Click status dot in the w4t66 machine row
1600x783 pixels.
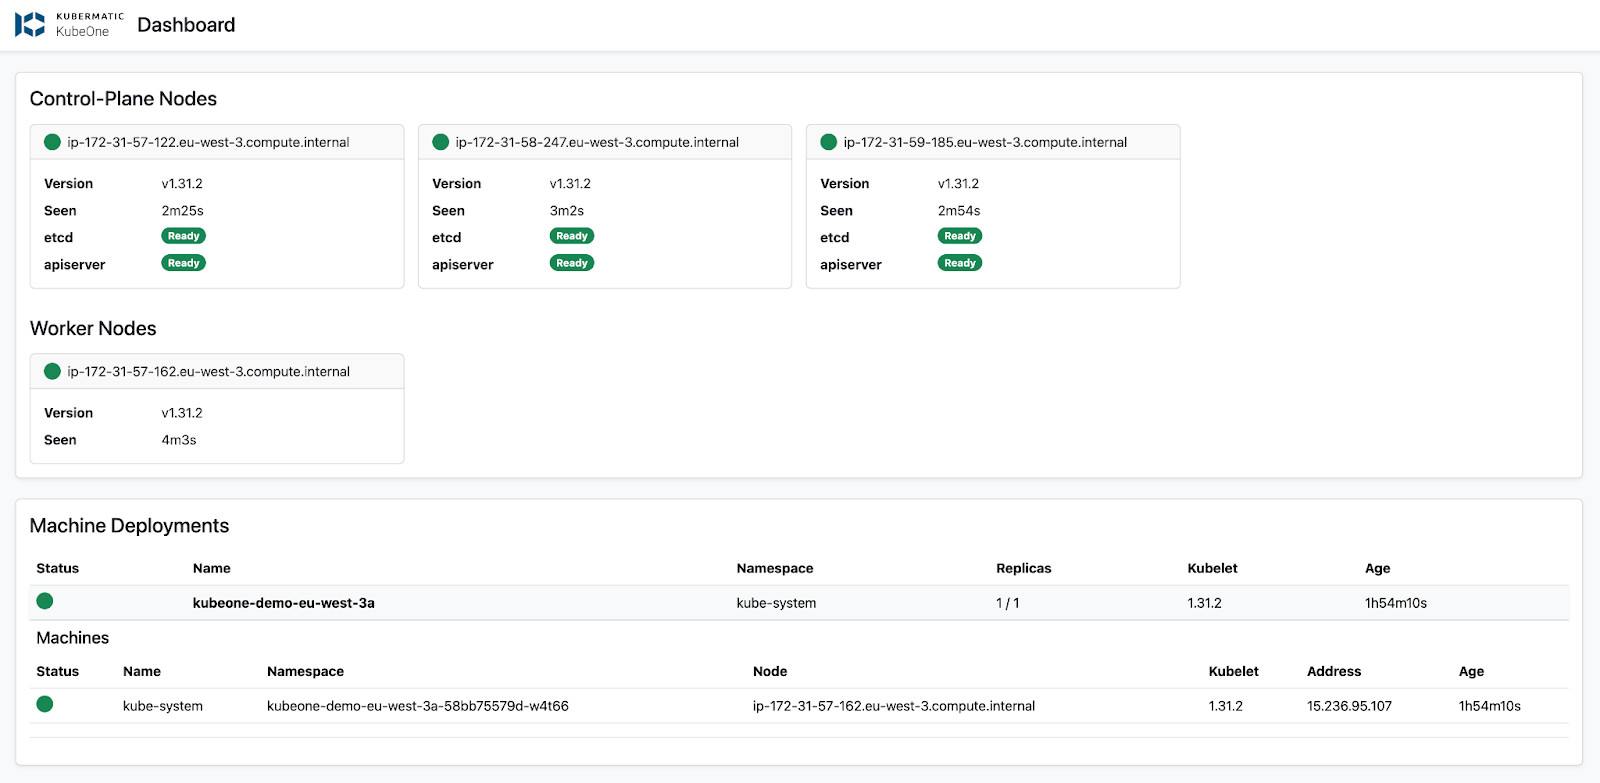click(x=45, y=704)
